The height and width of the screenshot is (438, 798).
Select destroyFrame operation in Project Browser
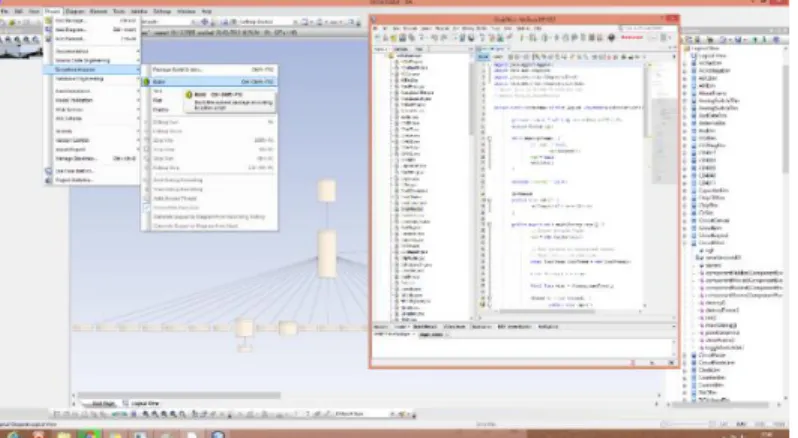coord(722,310)
